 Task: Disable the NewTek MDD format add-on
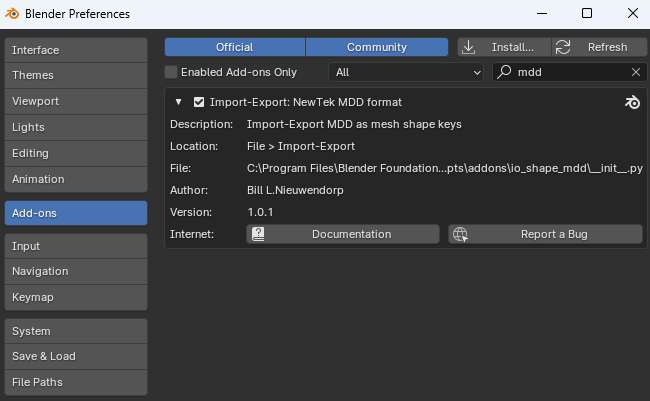[199, 102]
